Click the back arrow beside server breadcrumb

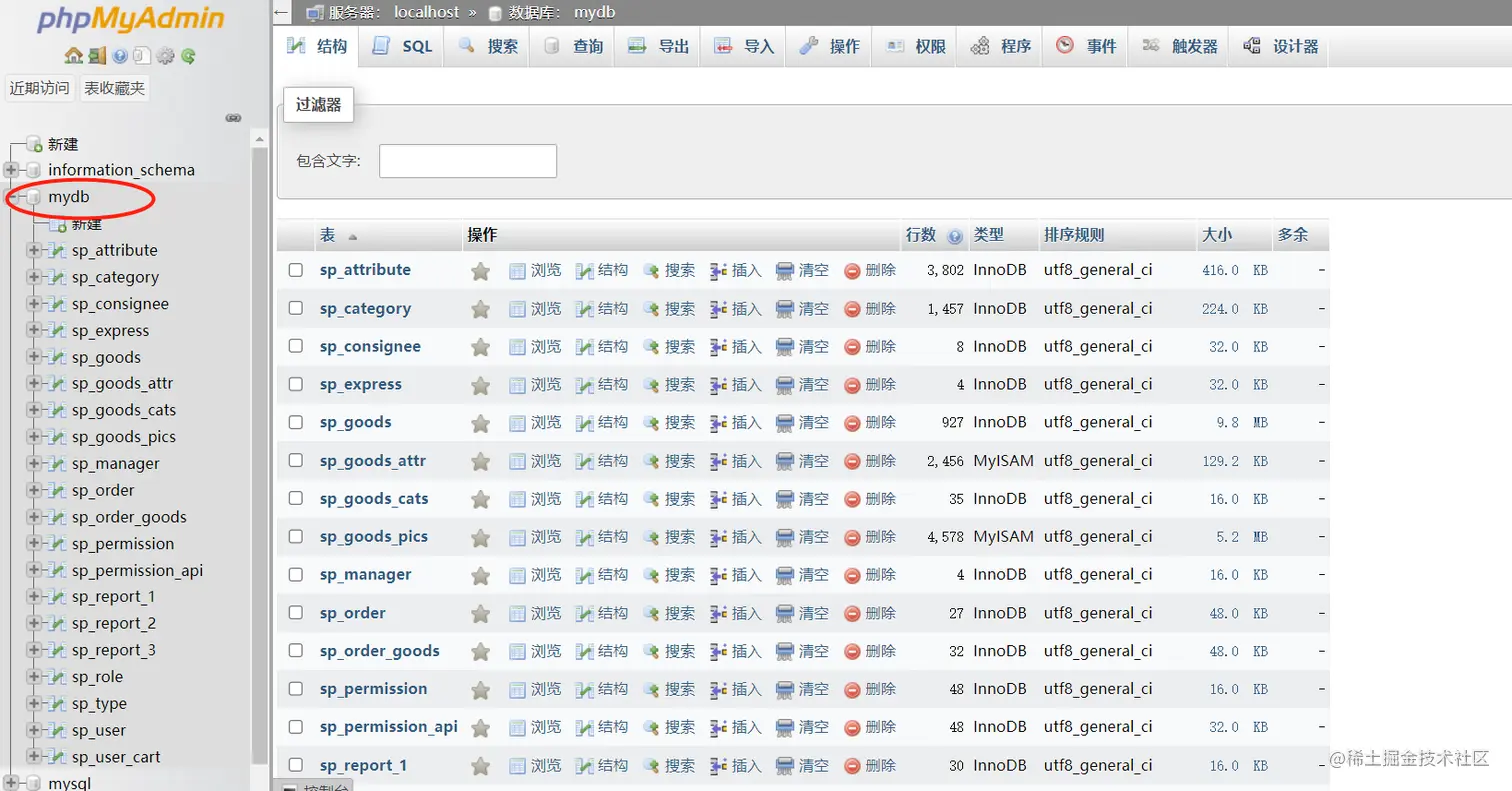pos(282,12)
